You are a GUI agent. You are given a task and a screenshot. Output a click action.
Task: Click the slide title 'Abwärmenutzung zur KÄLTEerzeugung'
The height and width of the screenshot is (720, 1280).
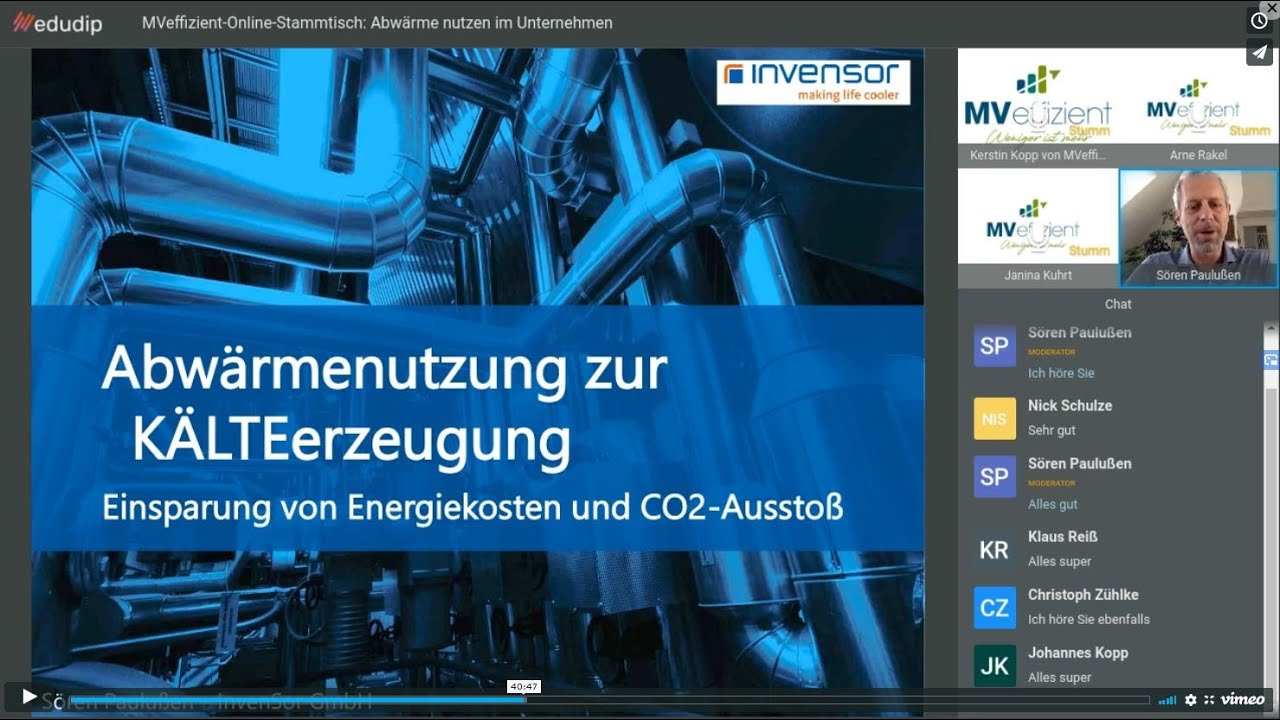coord(385,403)
